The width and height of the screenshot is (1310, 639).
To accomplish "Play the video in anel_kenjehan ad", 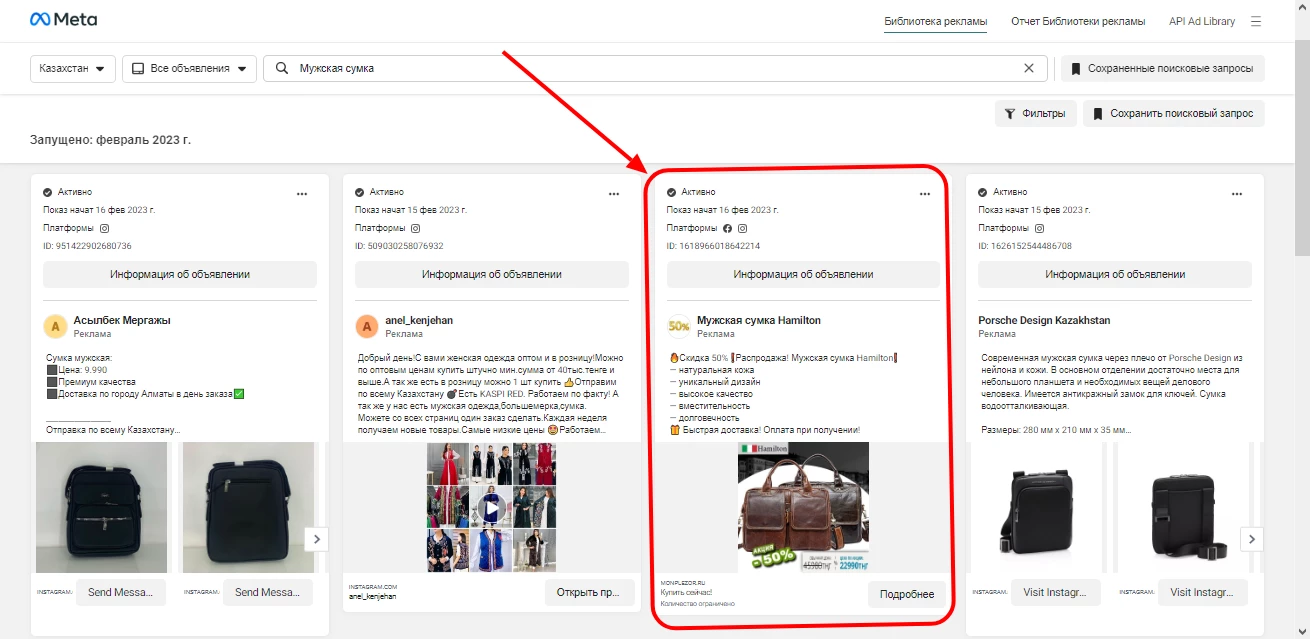I will (491, 510).
